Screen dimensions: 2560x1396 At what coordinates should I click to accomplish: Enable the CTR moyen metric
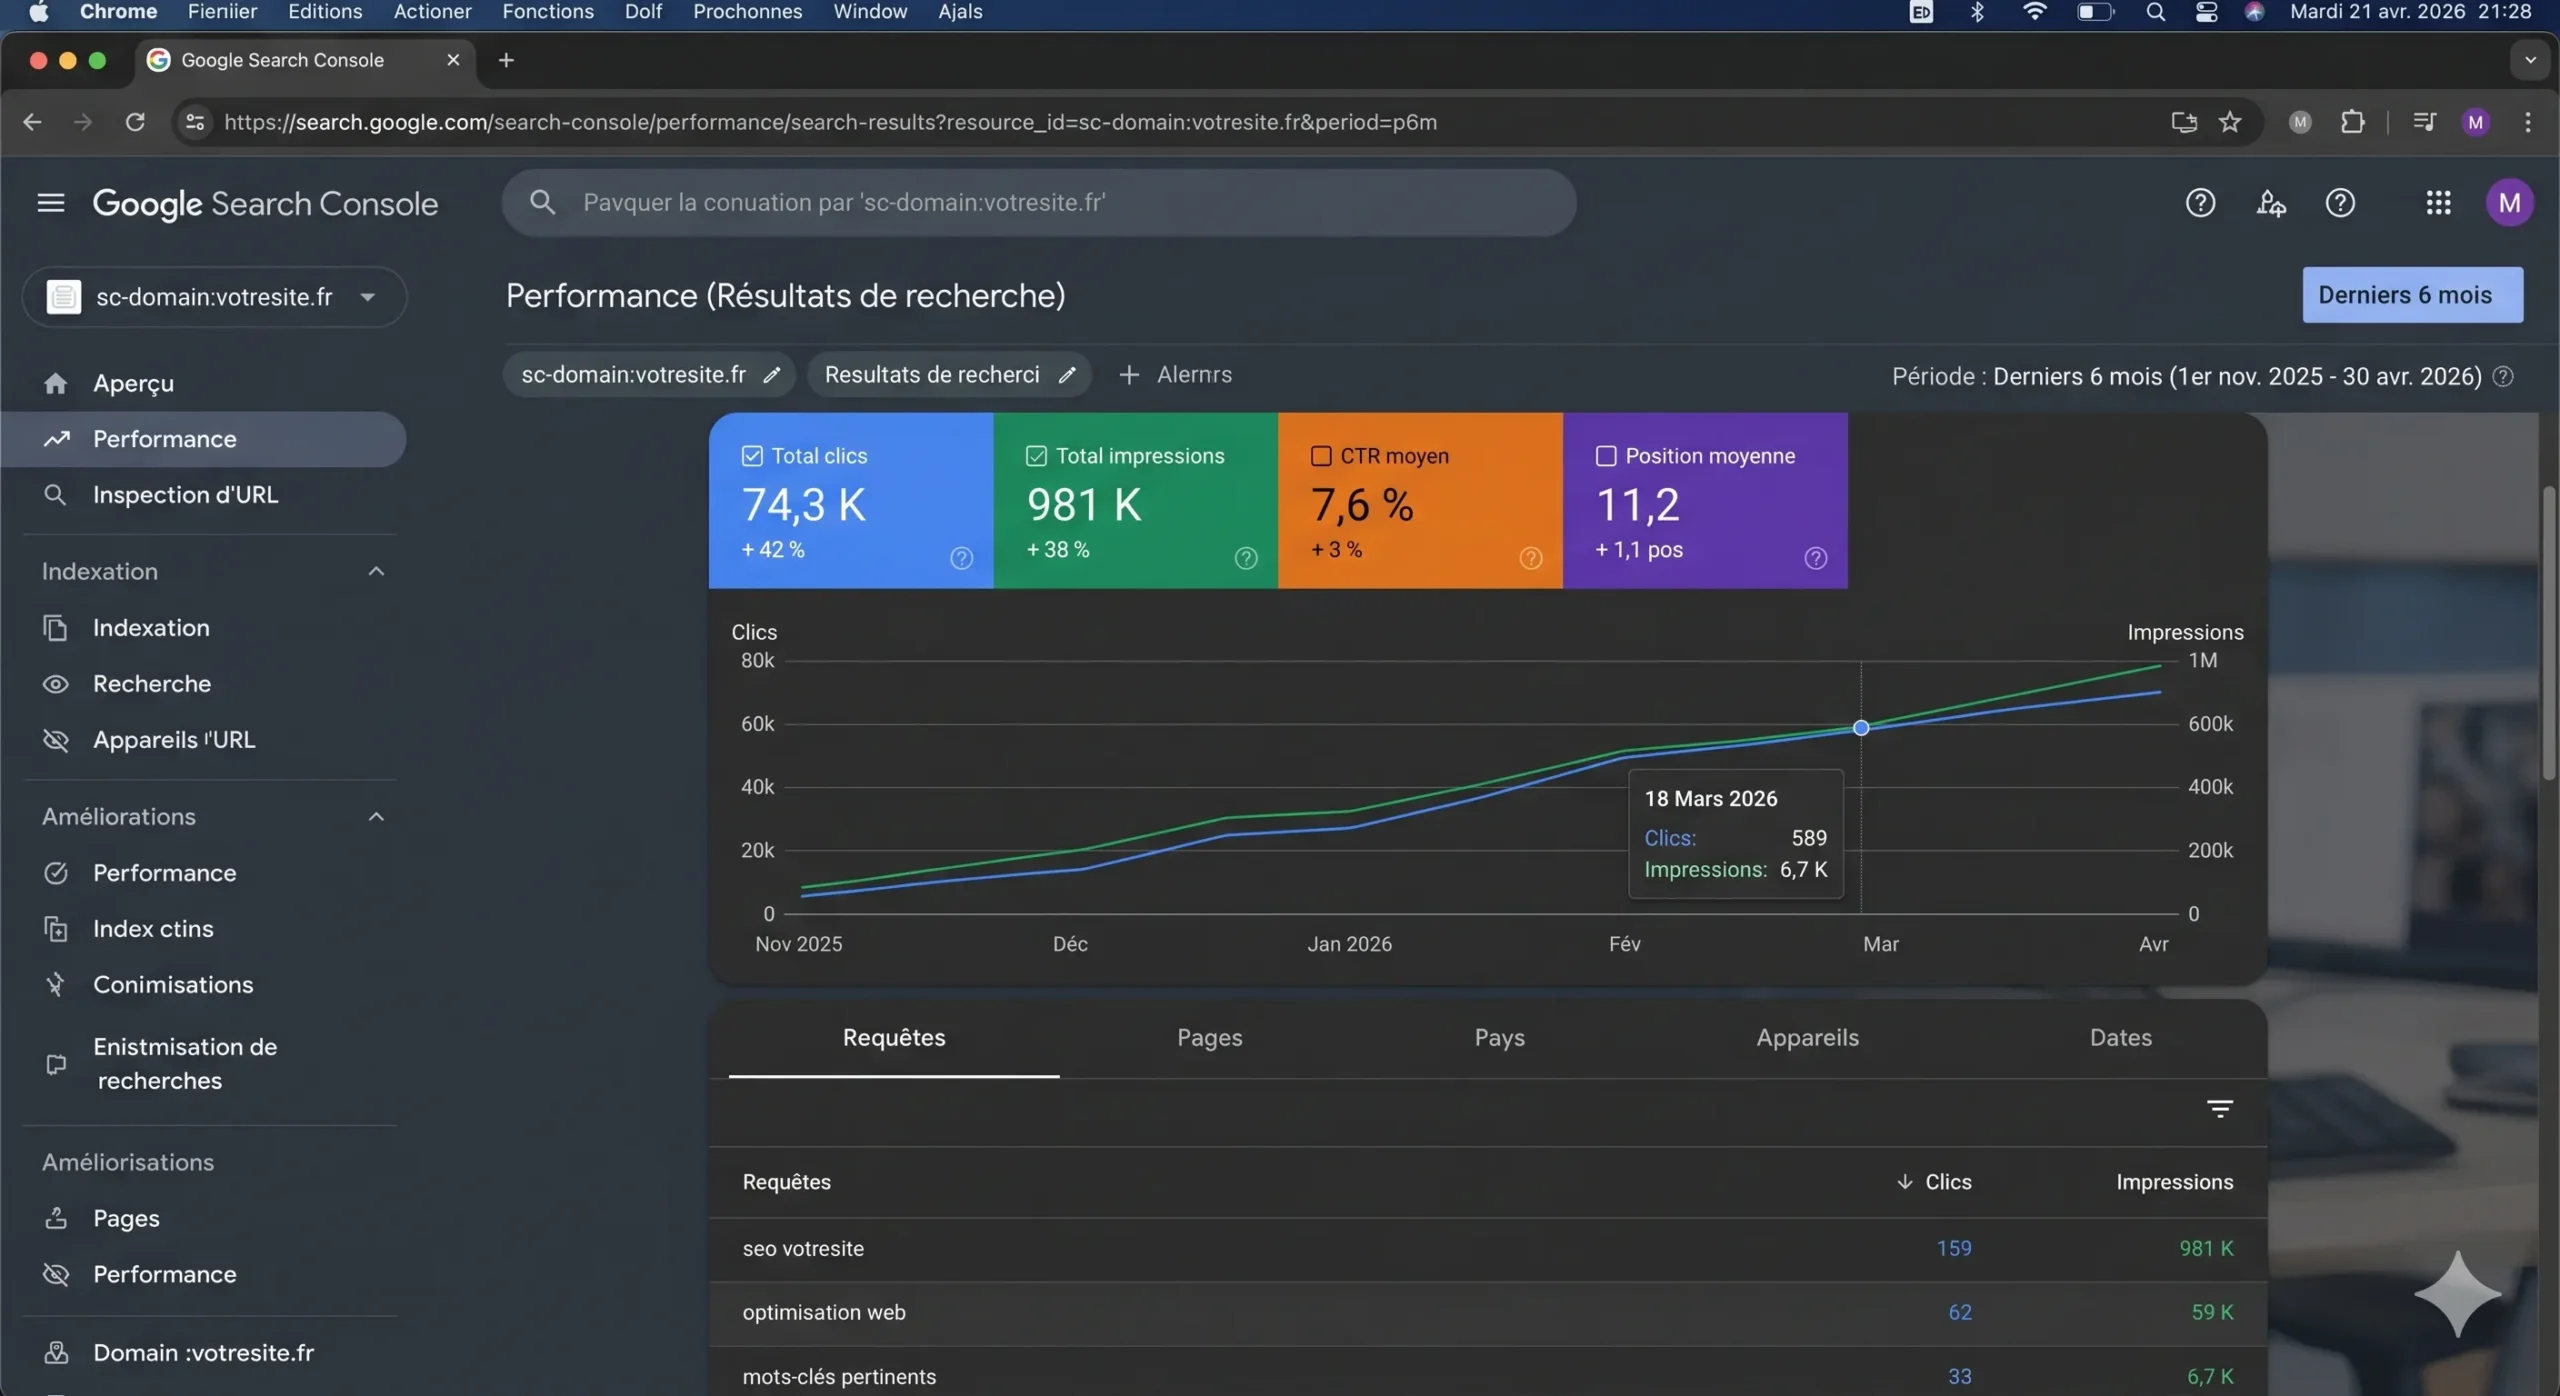tap(1322, 455)
